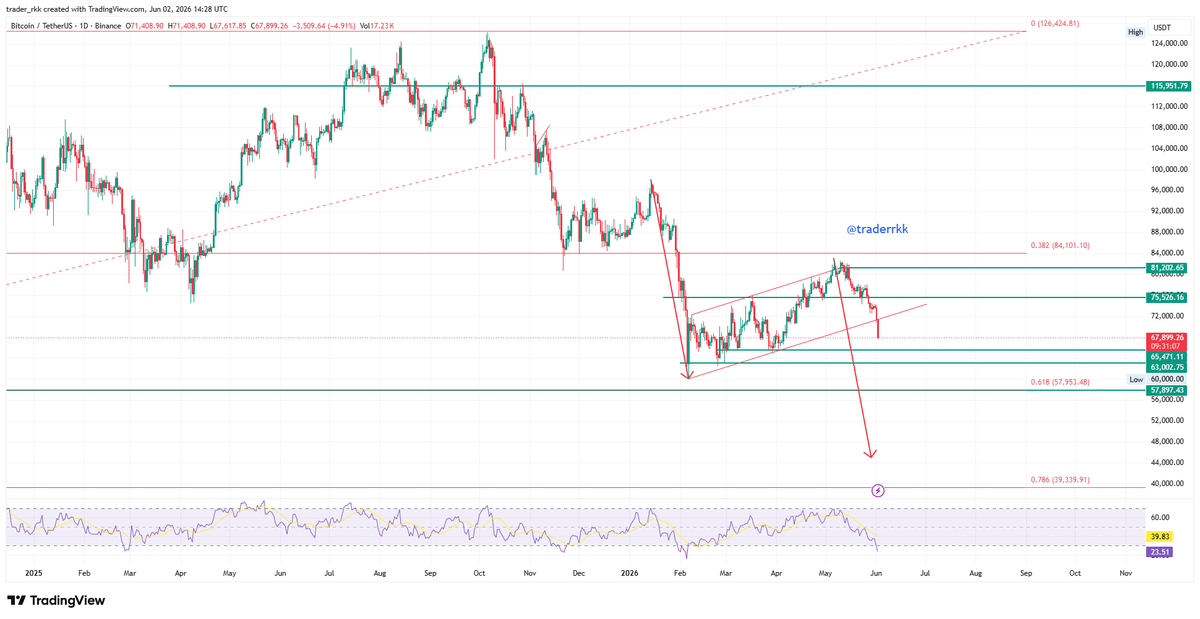Screen dimensions: 1200x619
Task: Select the 75,526.16 price level label
Action: click(1168, 297)
